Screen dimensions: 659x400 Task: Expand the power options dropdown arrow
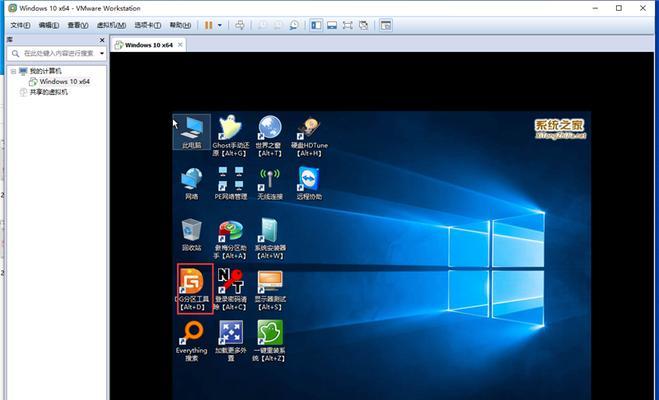pyautogui.click(x=220, y=25)
